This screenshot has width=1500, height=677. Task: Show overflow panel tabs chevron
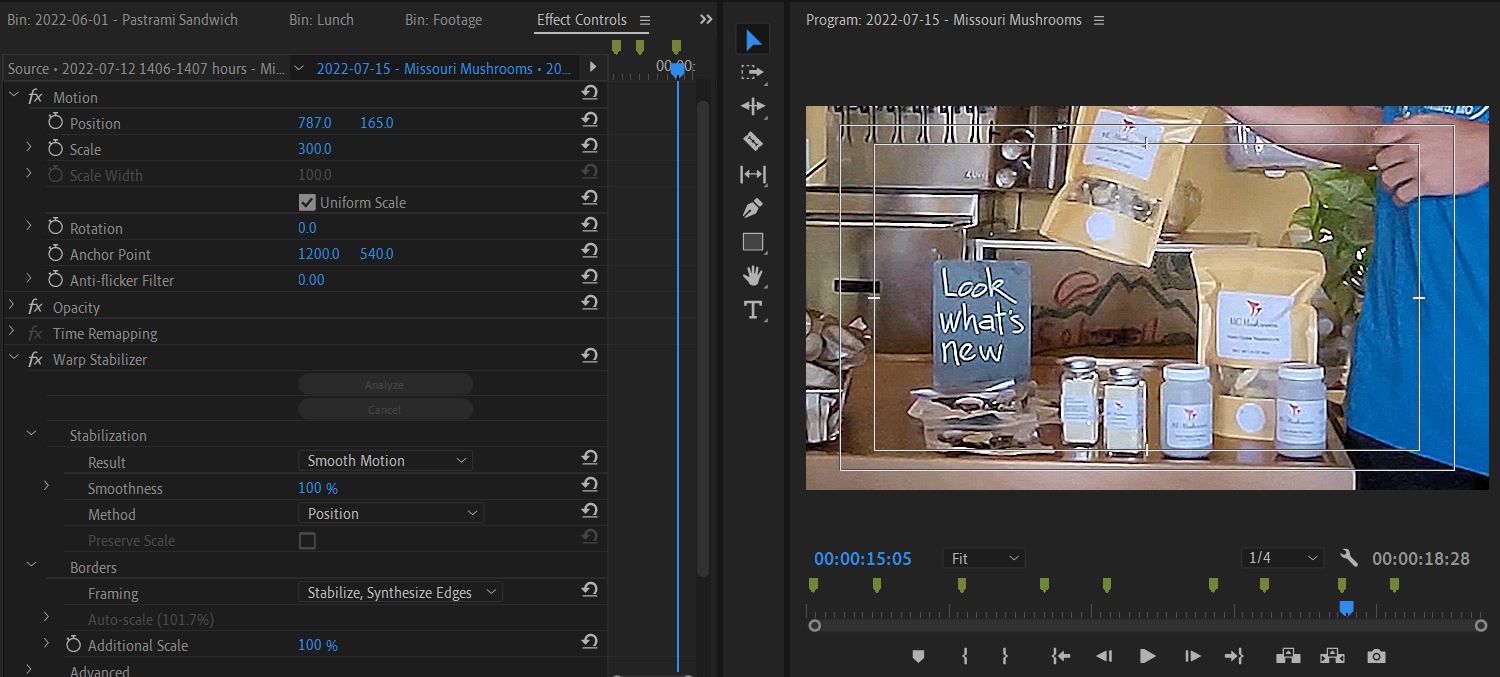click(706, 19)
